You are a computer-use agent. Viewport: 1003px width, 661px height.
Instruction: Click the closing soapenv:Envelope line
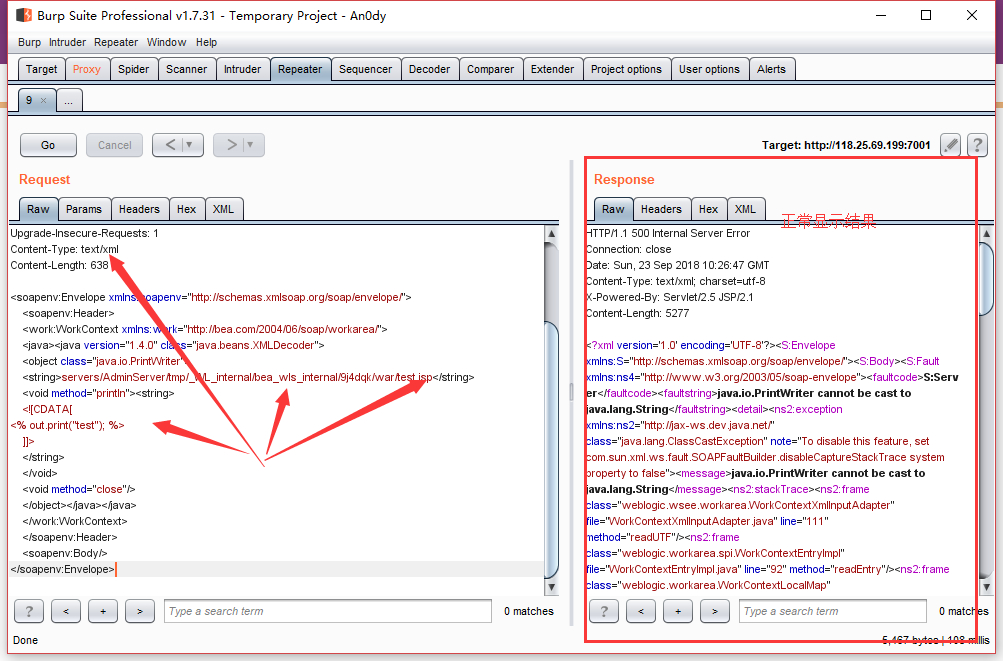(63, 569)
